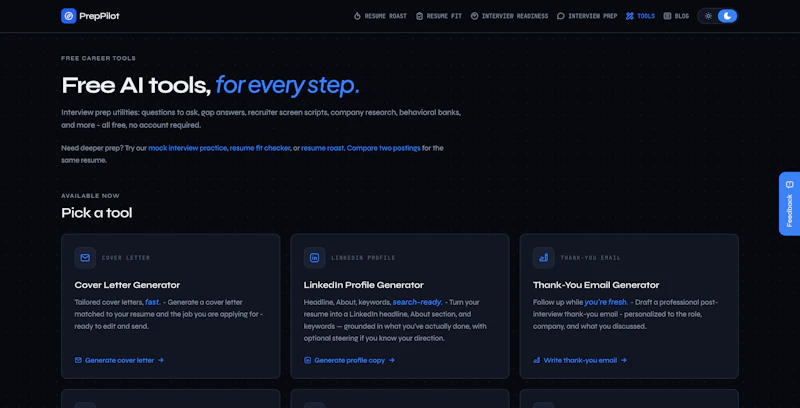Go to Interview Readiness page
The height and width of the screenshot is (408, 800).
coord(509,16)
